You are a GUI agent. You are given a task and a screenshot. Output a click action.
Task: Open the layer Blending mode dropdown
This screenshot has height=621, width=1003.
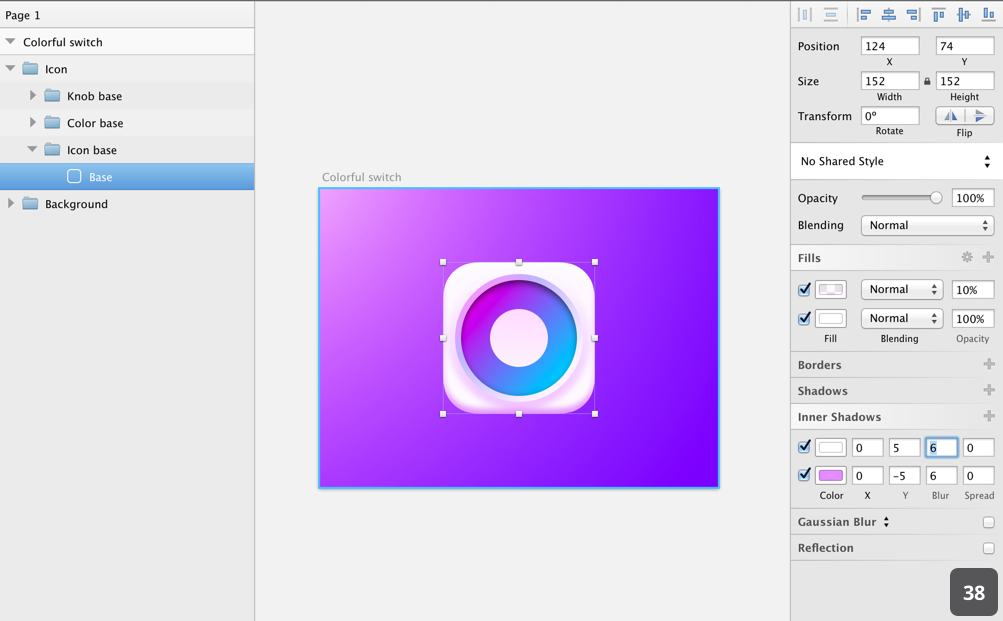(927, 225)
